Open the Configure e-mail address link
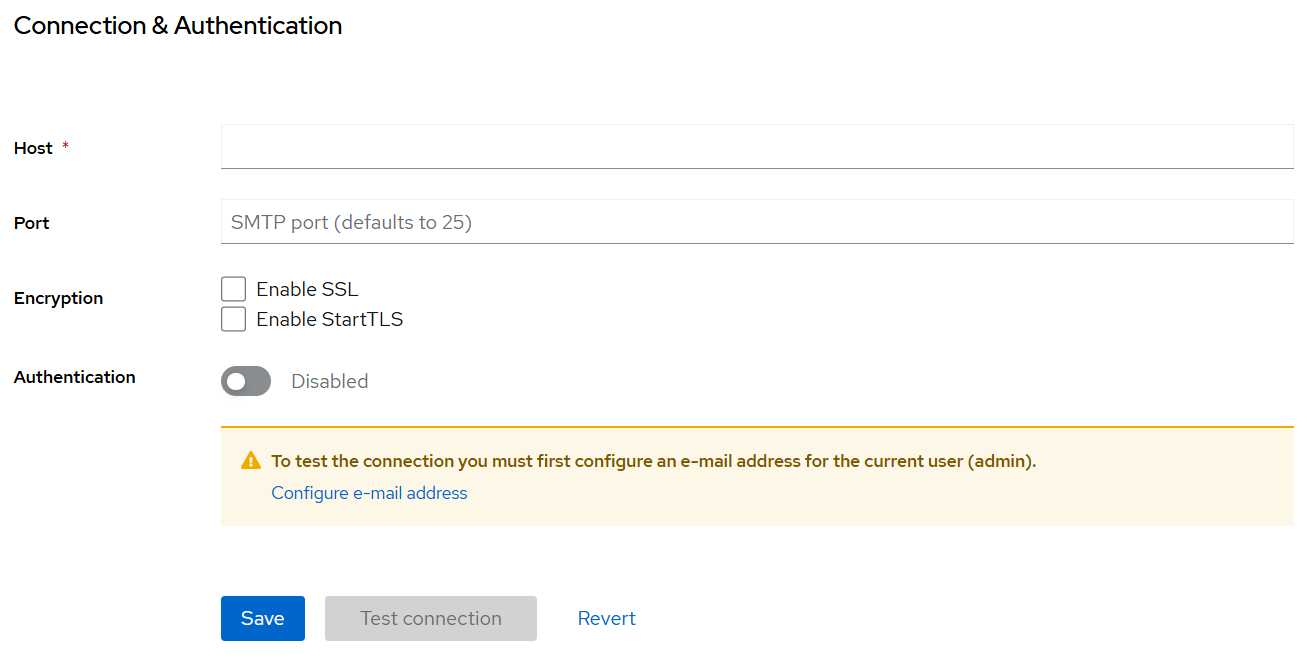Viewport: 1307px width, 662px height. tap(369, 493)
